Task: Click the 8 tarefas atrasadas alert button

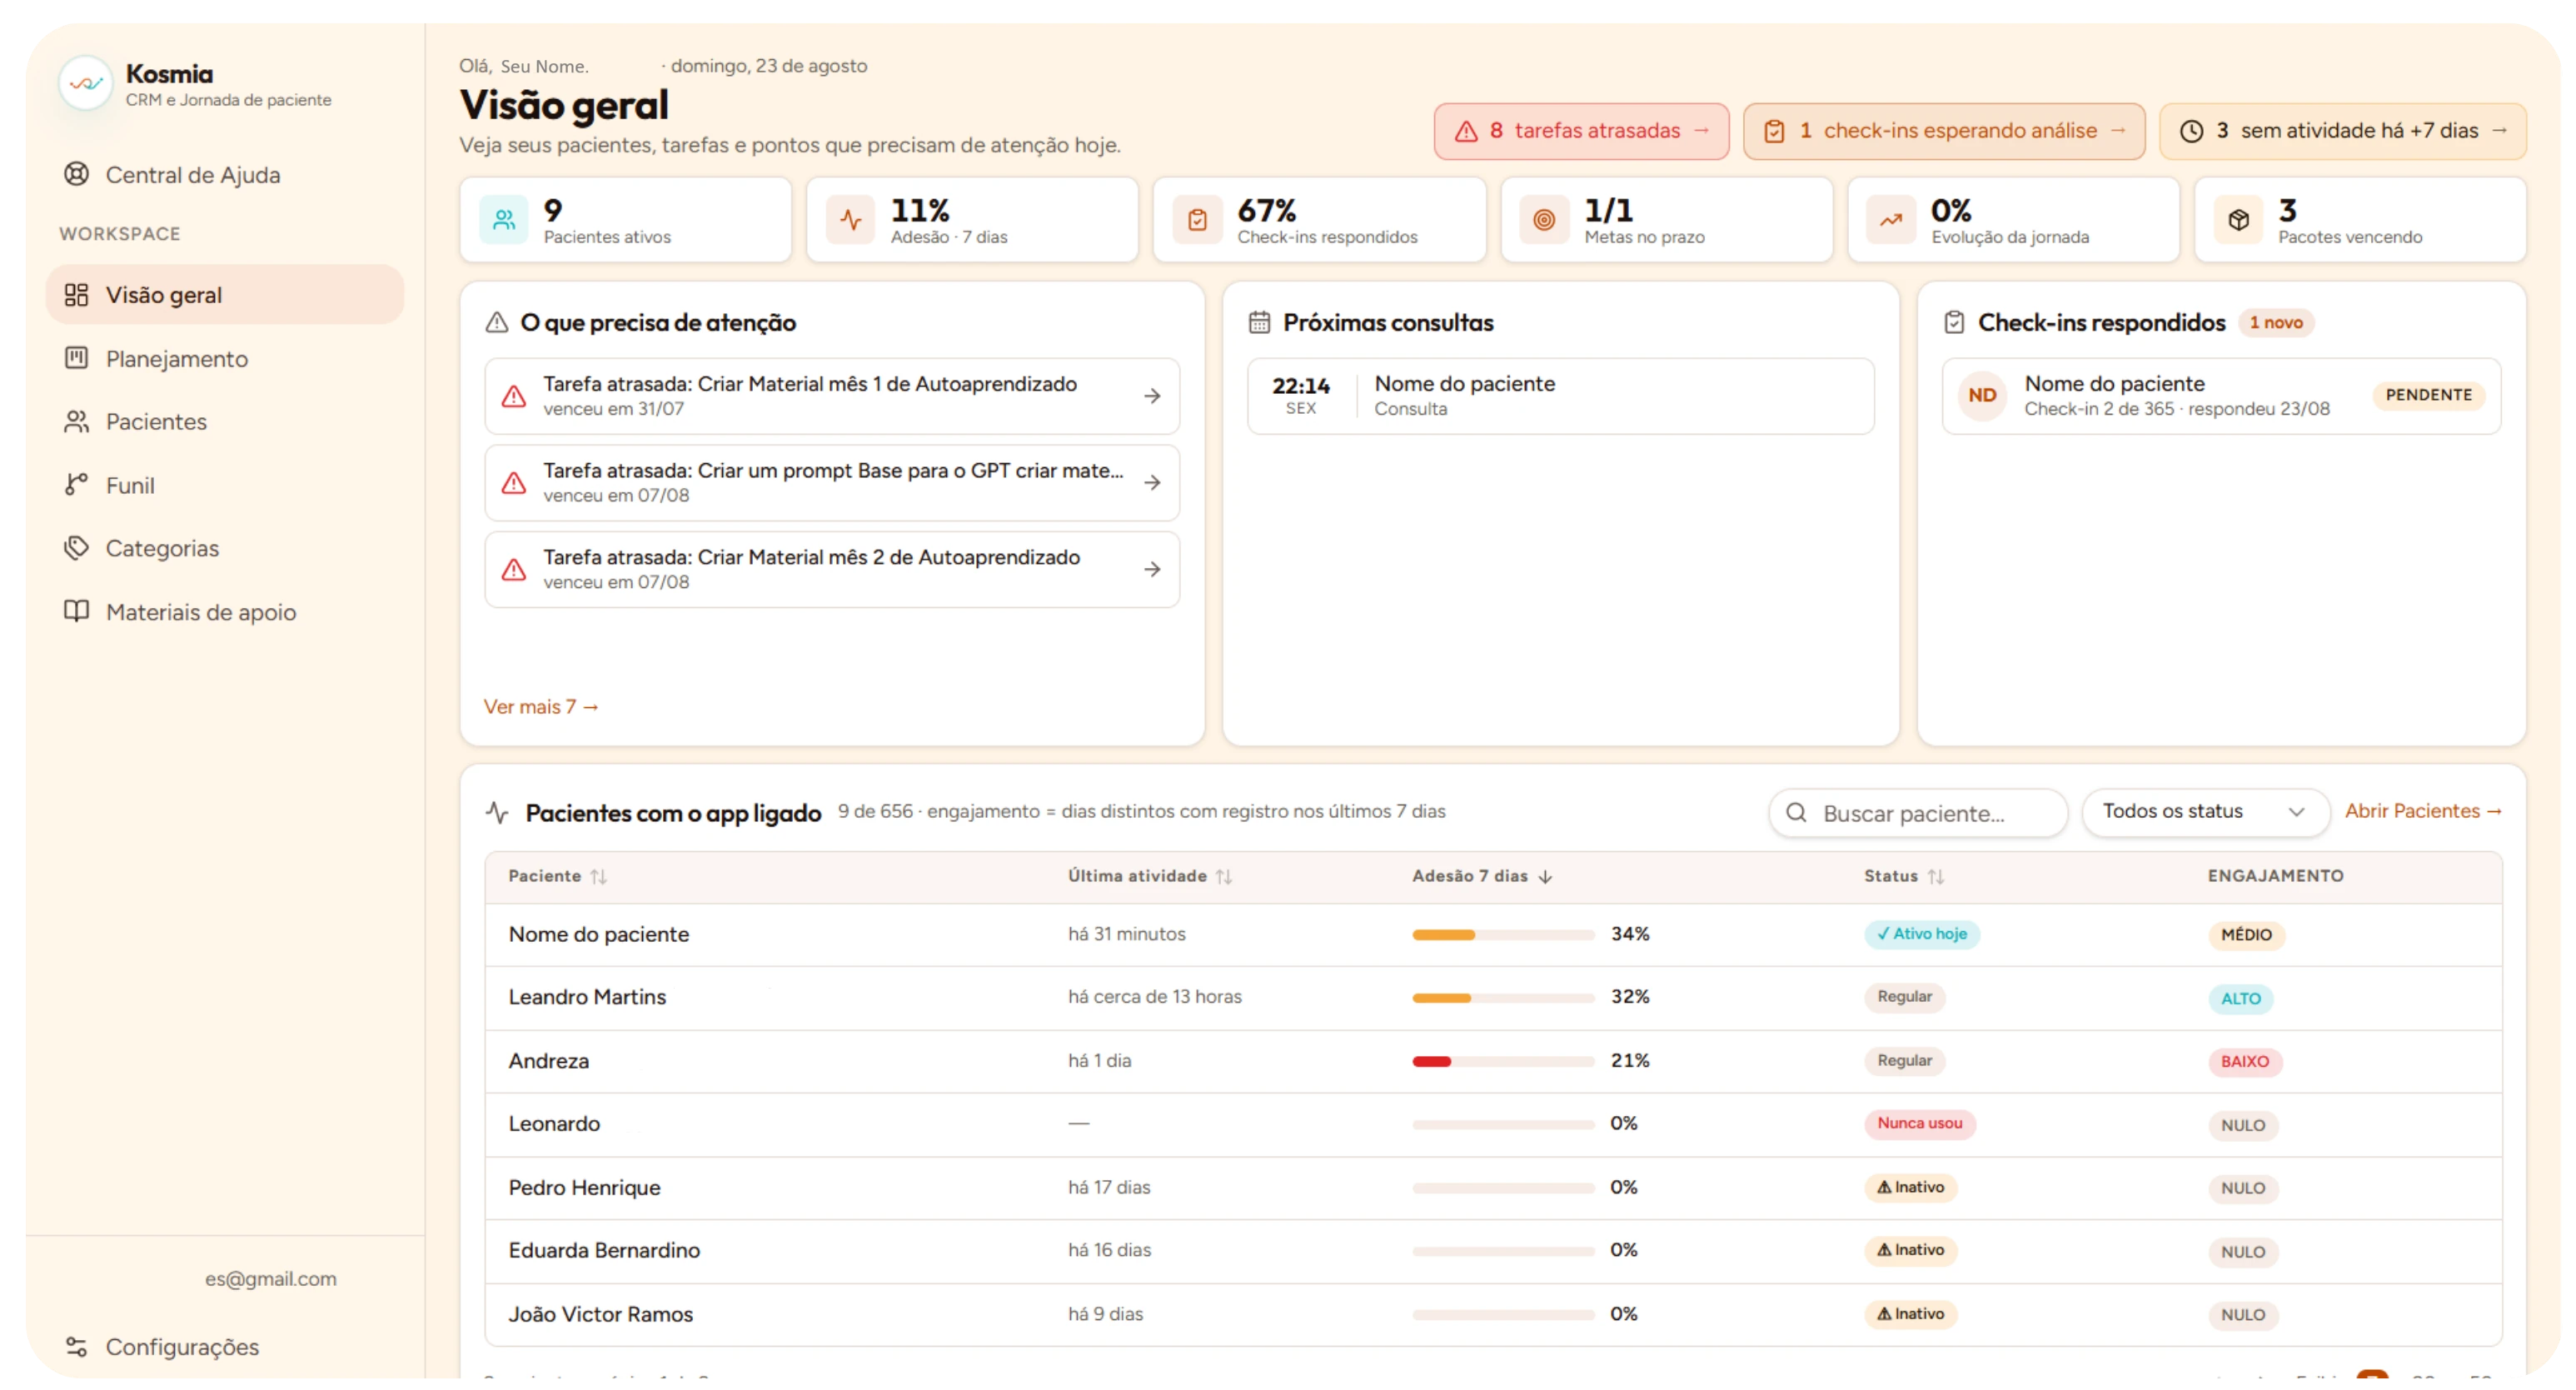Action: (x=1581, y=131)
